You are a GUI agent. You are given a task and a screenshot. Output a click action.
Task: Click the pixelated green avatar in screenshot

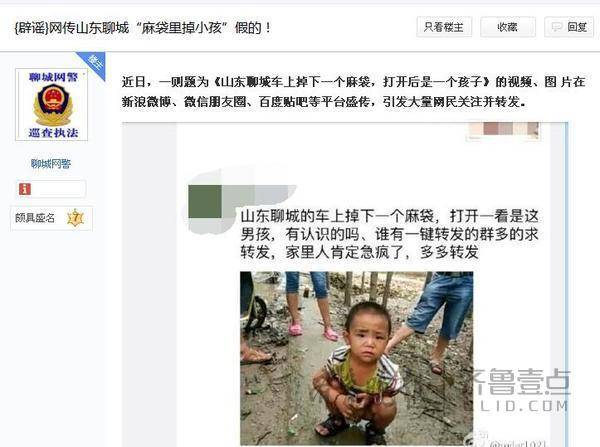click(205, 201)
